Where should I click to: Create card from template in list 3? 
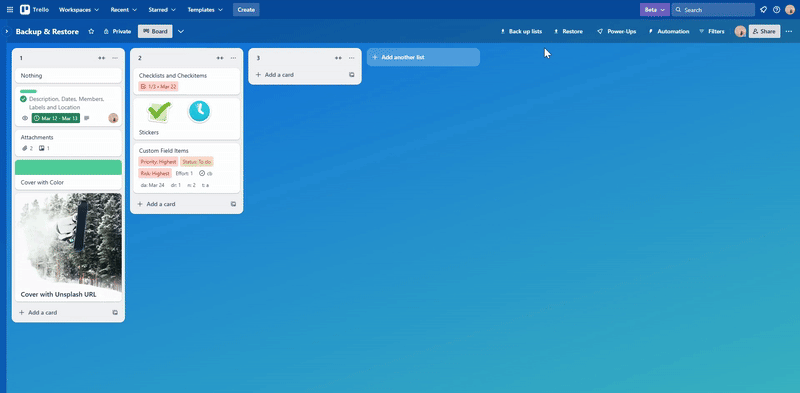coord(352,75)
